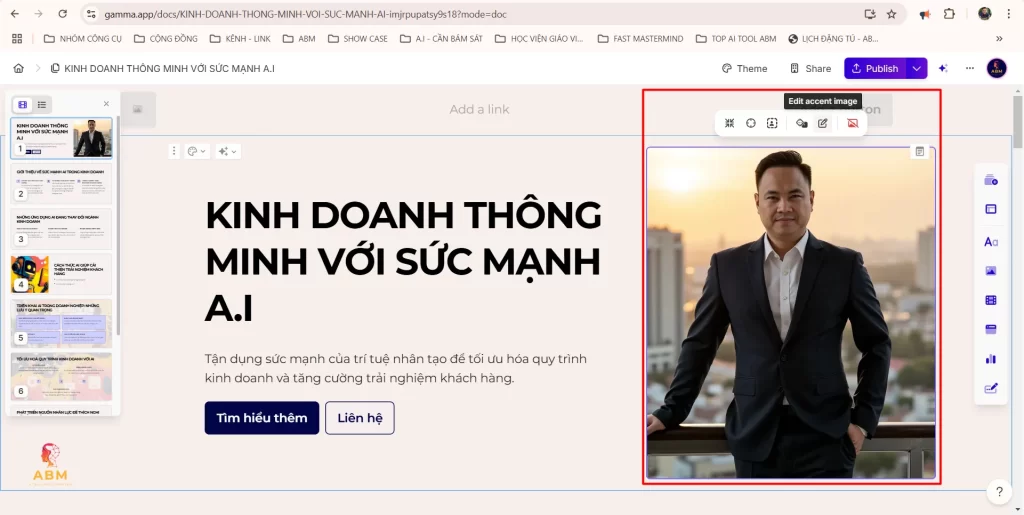Open the three-dot more options menu in header
1024x515 pixels.
[969, 68]
